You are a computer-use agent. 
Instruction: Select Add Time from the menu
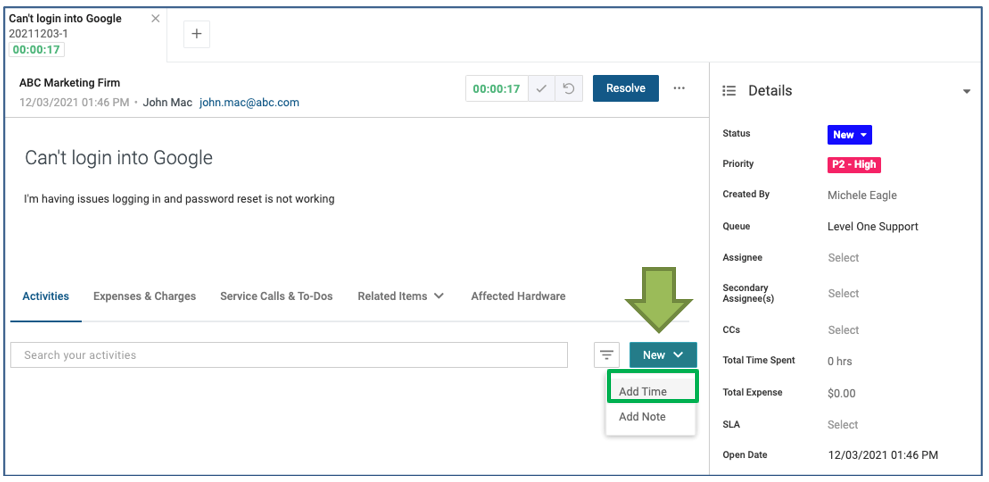click(643, 391)
